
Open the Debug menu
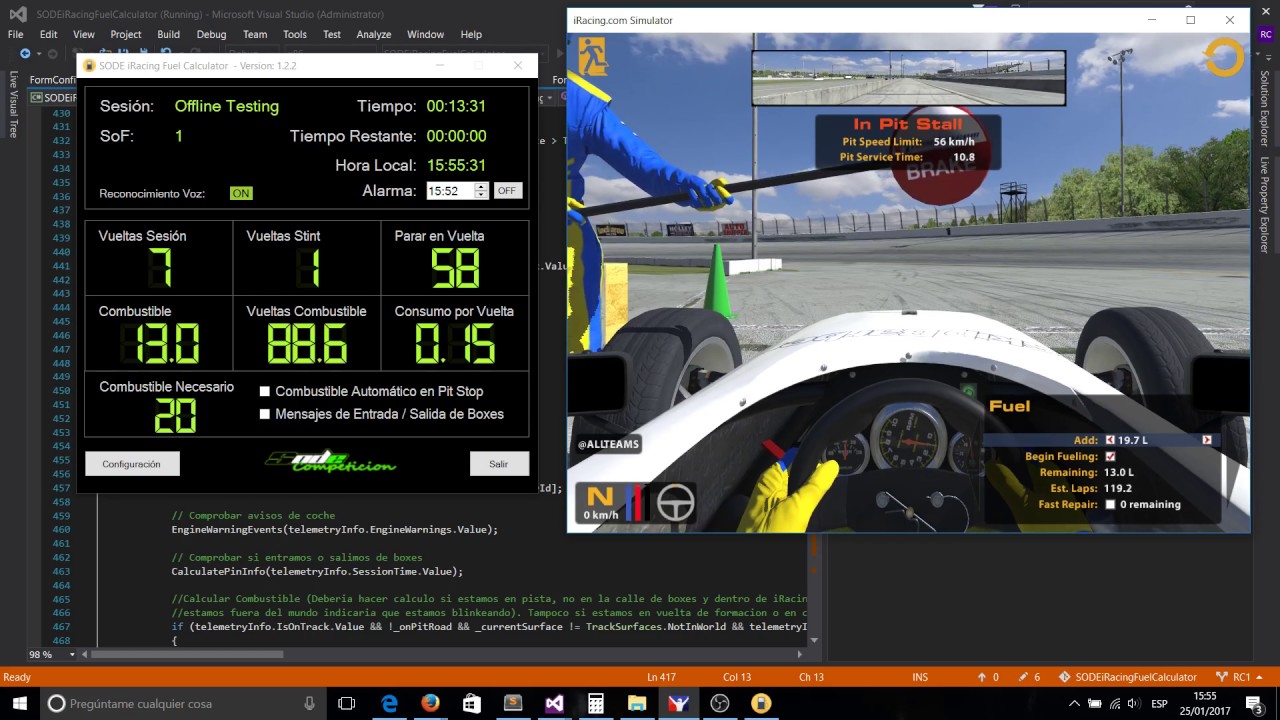(x=211, y=34)
